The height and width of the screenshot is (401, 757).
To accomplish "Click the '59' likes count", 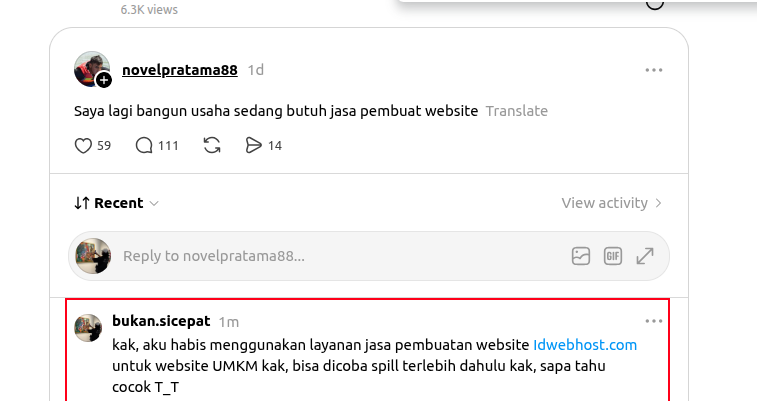I will click(x=104, y=146).
